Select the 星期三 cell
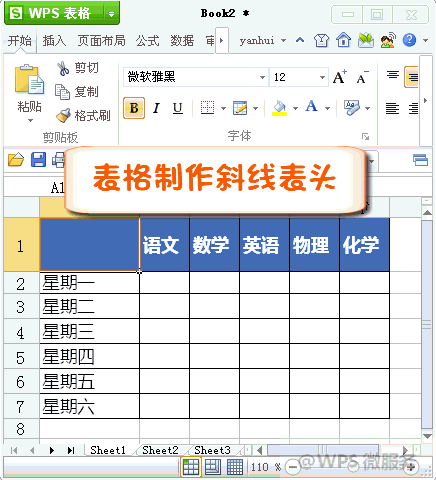Viewport: 436px width, 480px height. tap(89, 331)
